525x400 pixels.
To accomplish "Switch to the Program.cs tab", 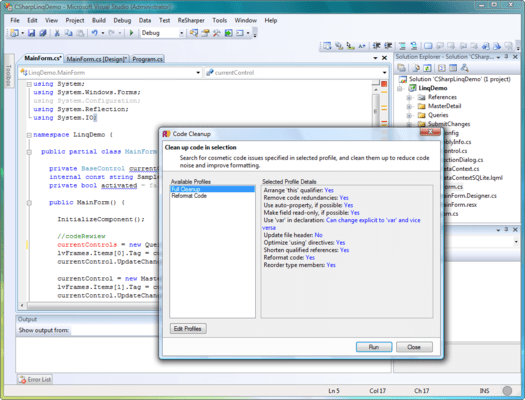I will [x=147, y=59].
